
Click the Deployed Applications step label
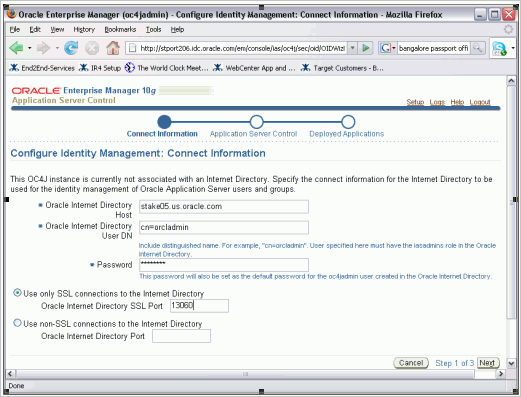[x=347, y=134]
